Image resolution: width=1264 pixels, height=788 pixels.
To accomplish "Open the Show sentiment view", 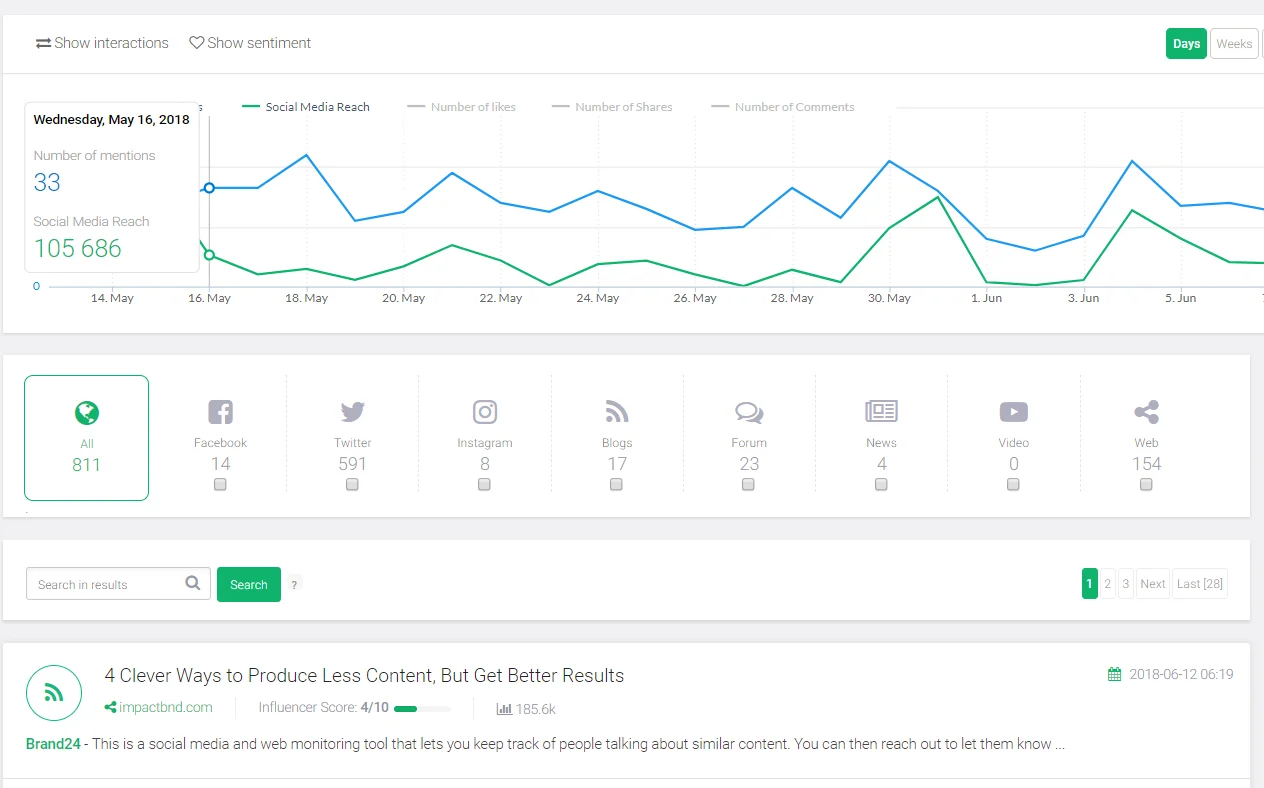I will [250, 43].
